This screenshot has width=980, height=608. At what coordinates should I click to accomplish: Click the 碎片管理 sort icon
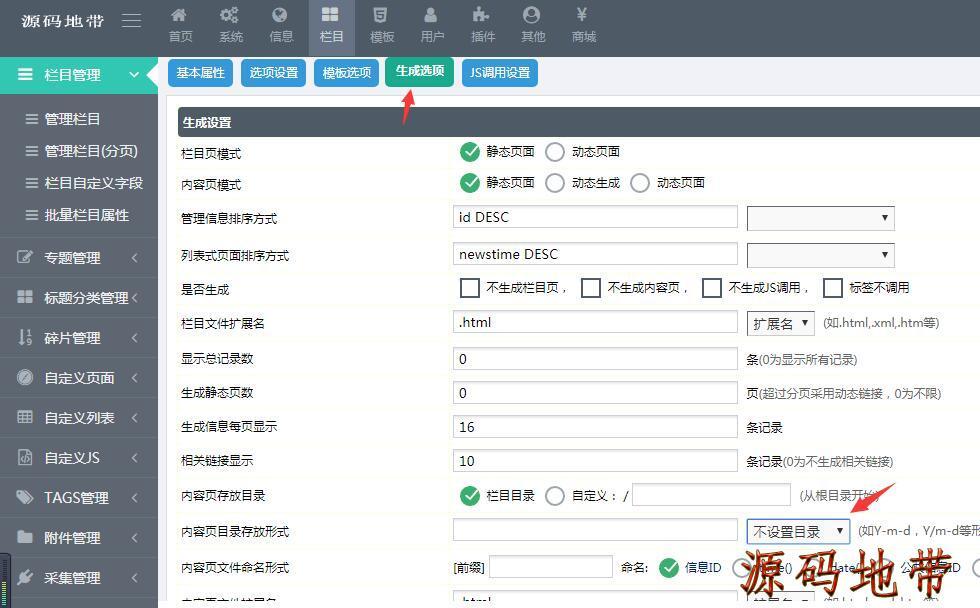[25, 337]
